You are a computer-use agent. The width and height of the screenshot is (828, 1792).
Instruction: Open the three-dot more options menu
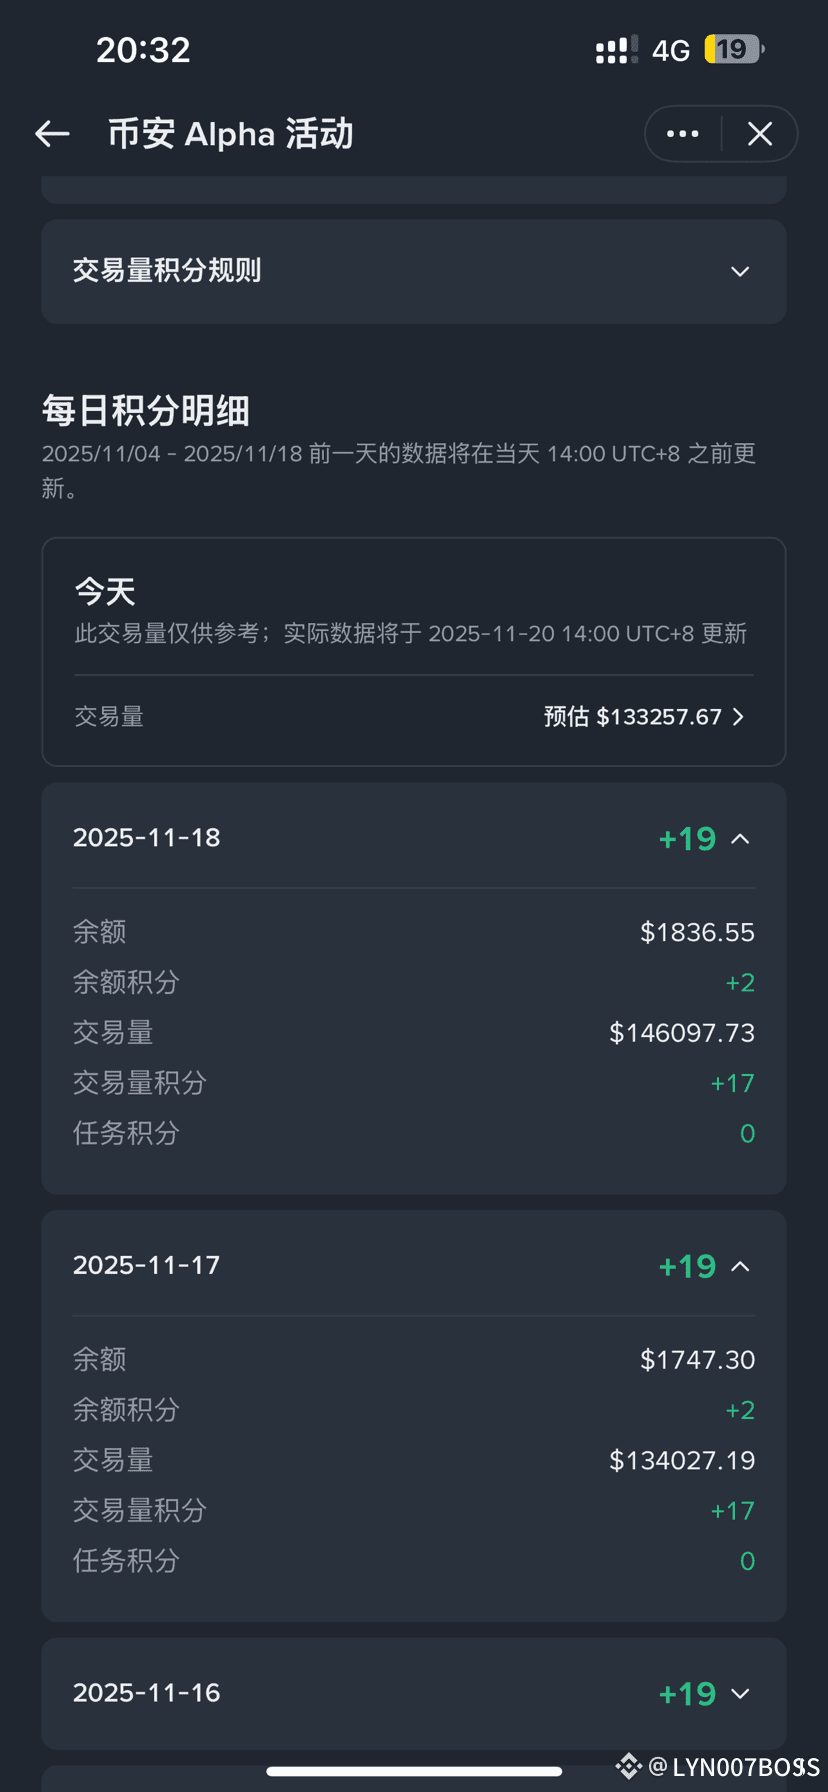point(683,134)
